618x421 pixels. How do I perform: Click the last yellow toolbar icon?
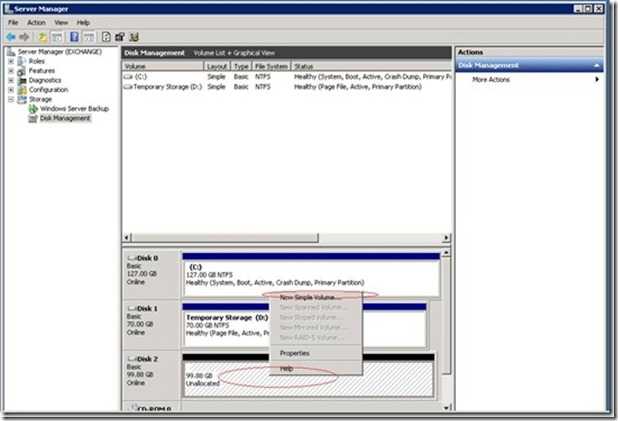coord(134,37)
